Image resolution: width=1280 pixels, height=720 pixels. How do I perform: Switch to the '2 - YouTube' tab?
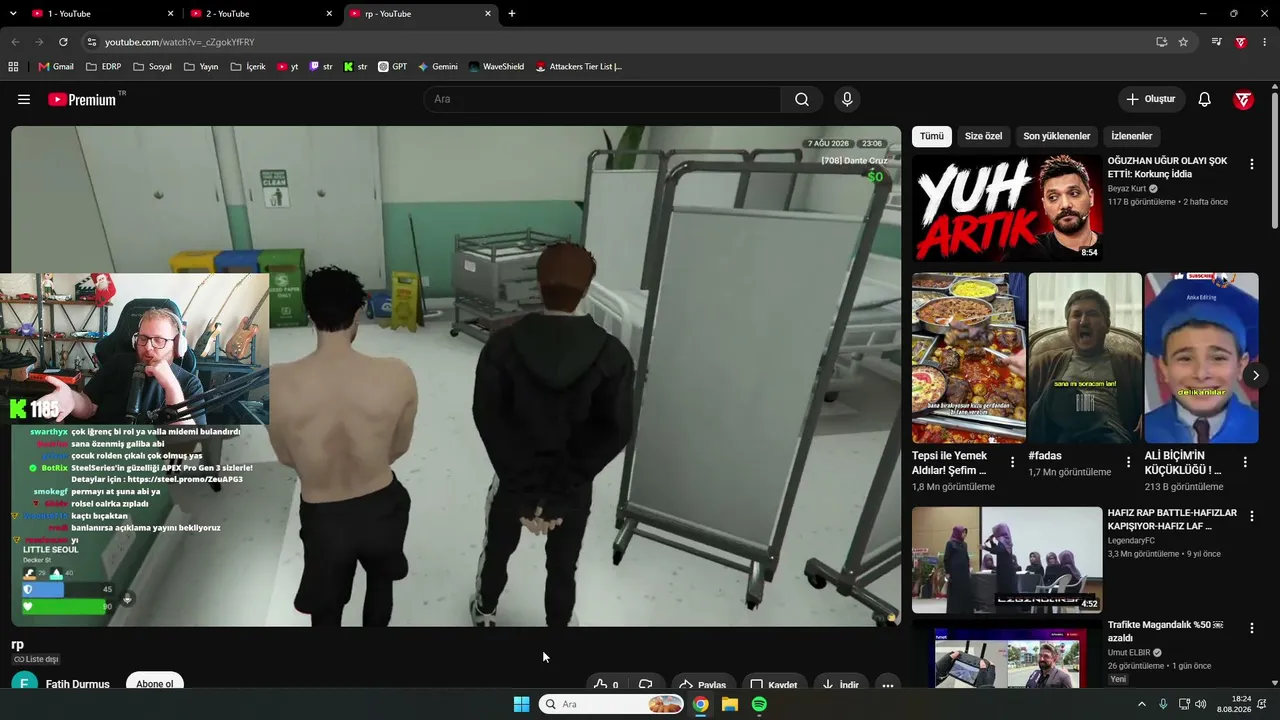[260, 14]
